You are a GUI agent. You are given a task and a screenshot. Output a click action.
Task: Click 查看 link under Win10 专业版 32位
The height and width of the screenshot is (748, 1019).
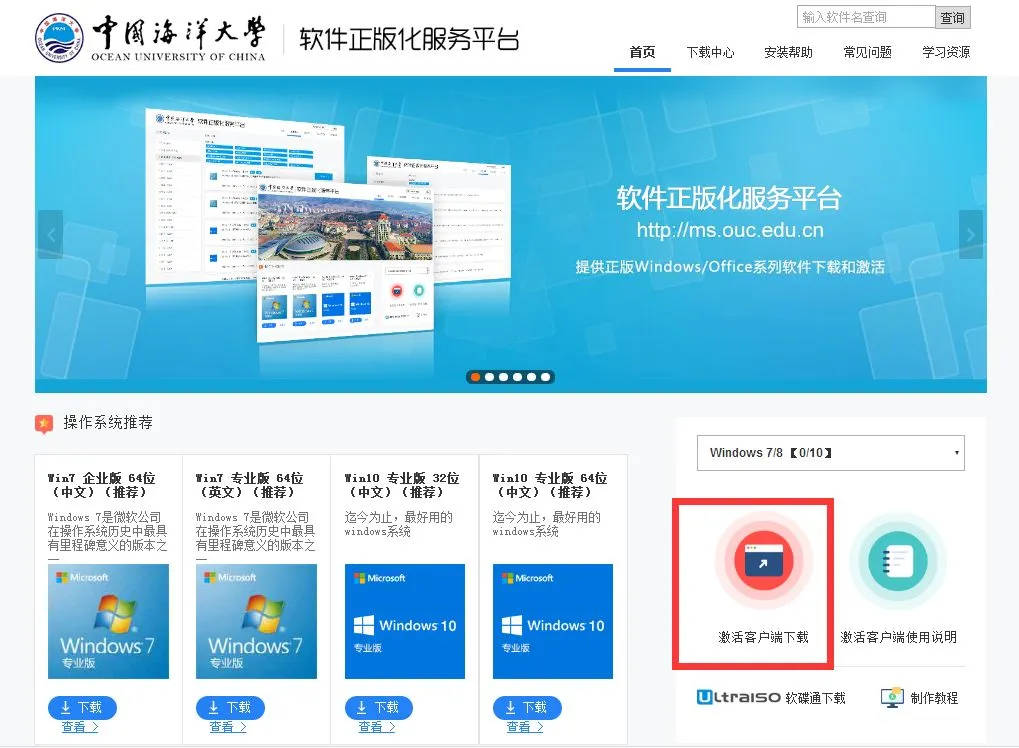(376, 727)
